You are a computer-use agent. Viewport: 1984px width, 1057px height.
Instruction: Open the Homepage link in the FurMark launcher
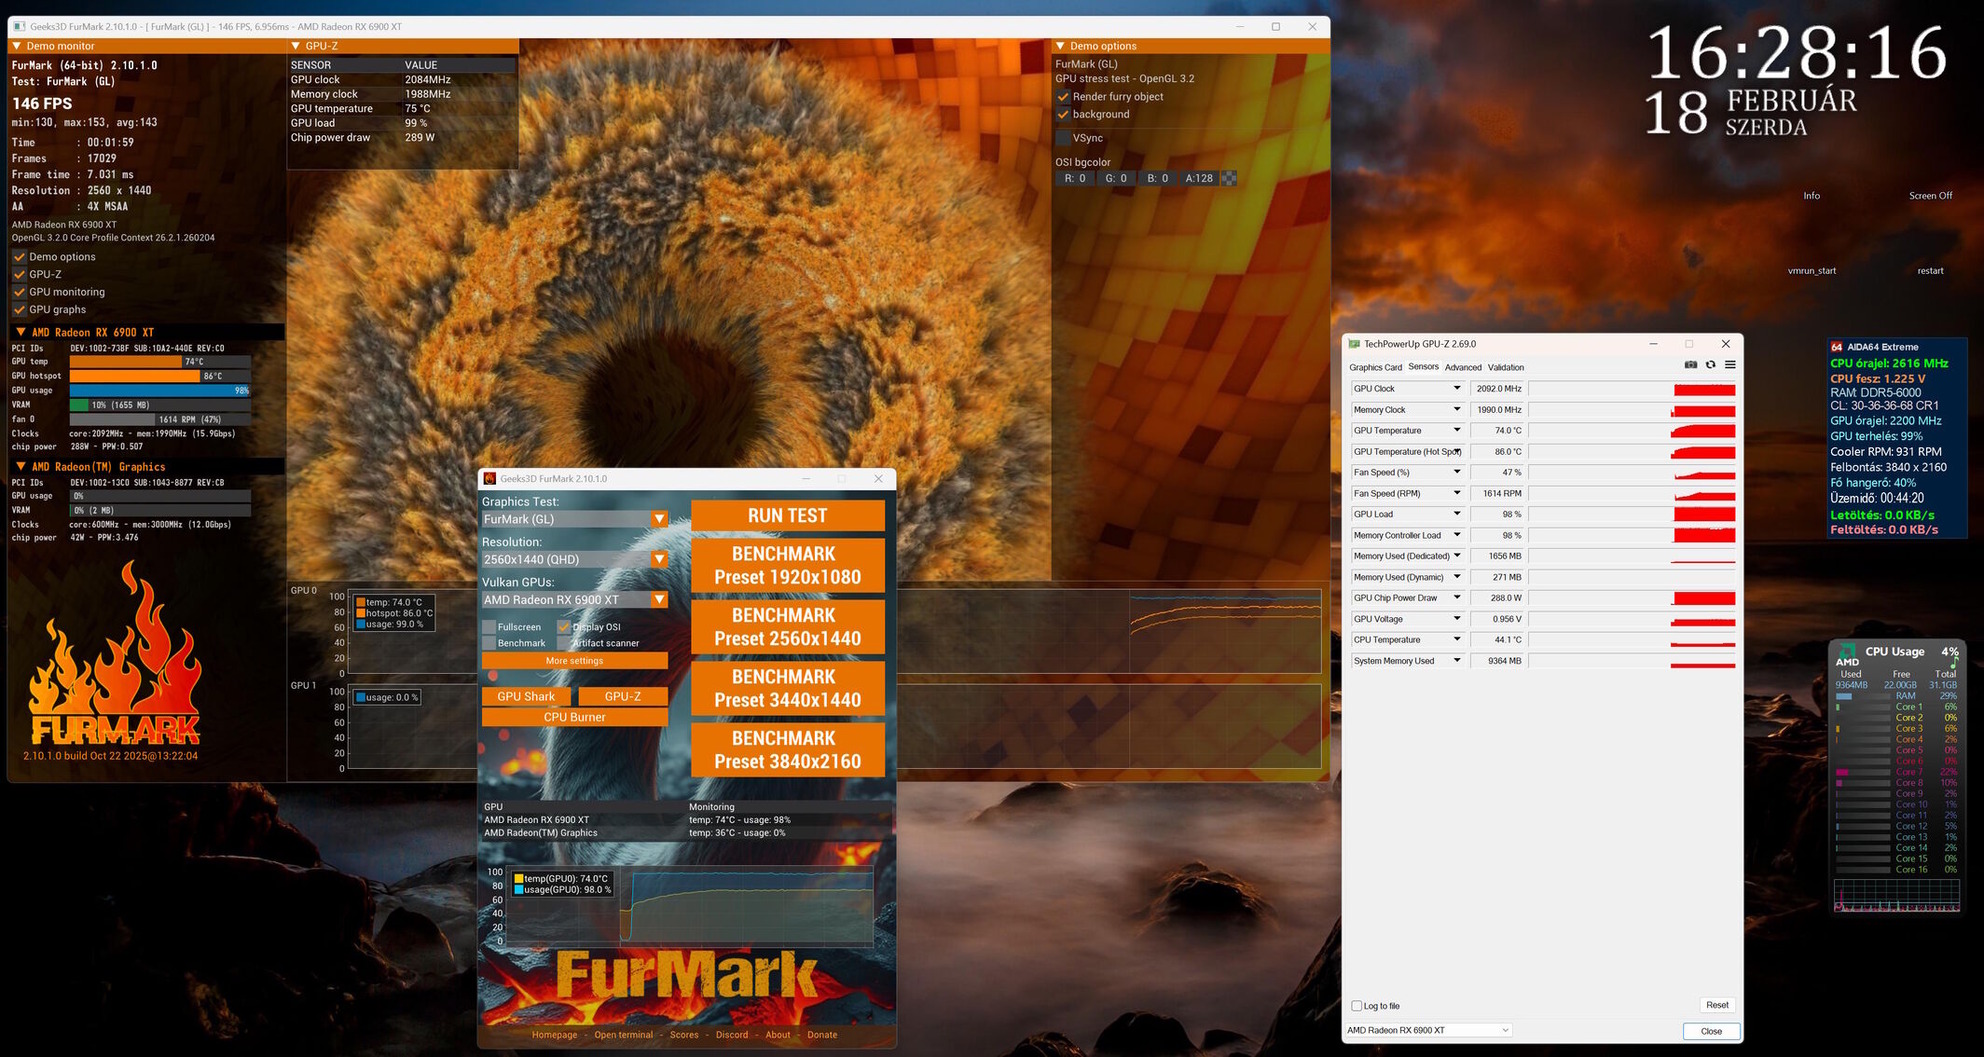[x=555, y=1035]
